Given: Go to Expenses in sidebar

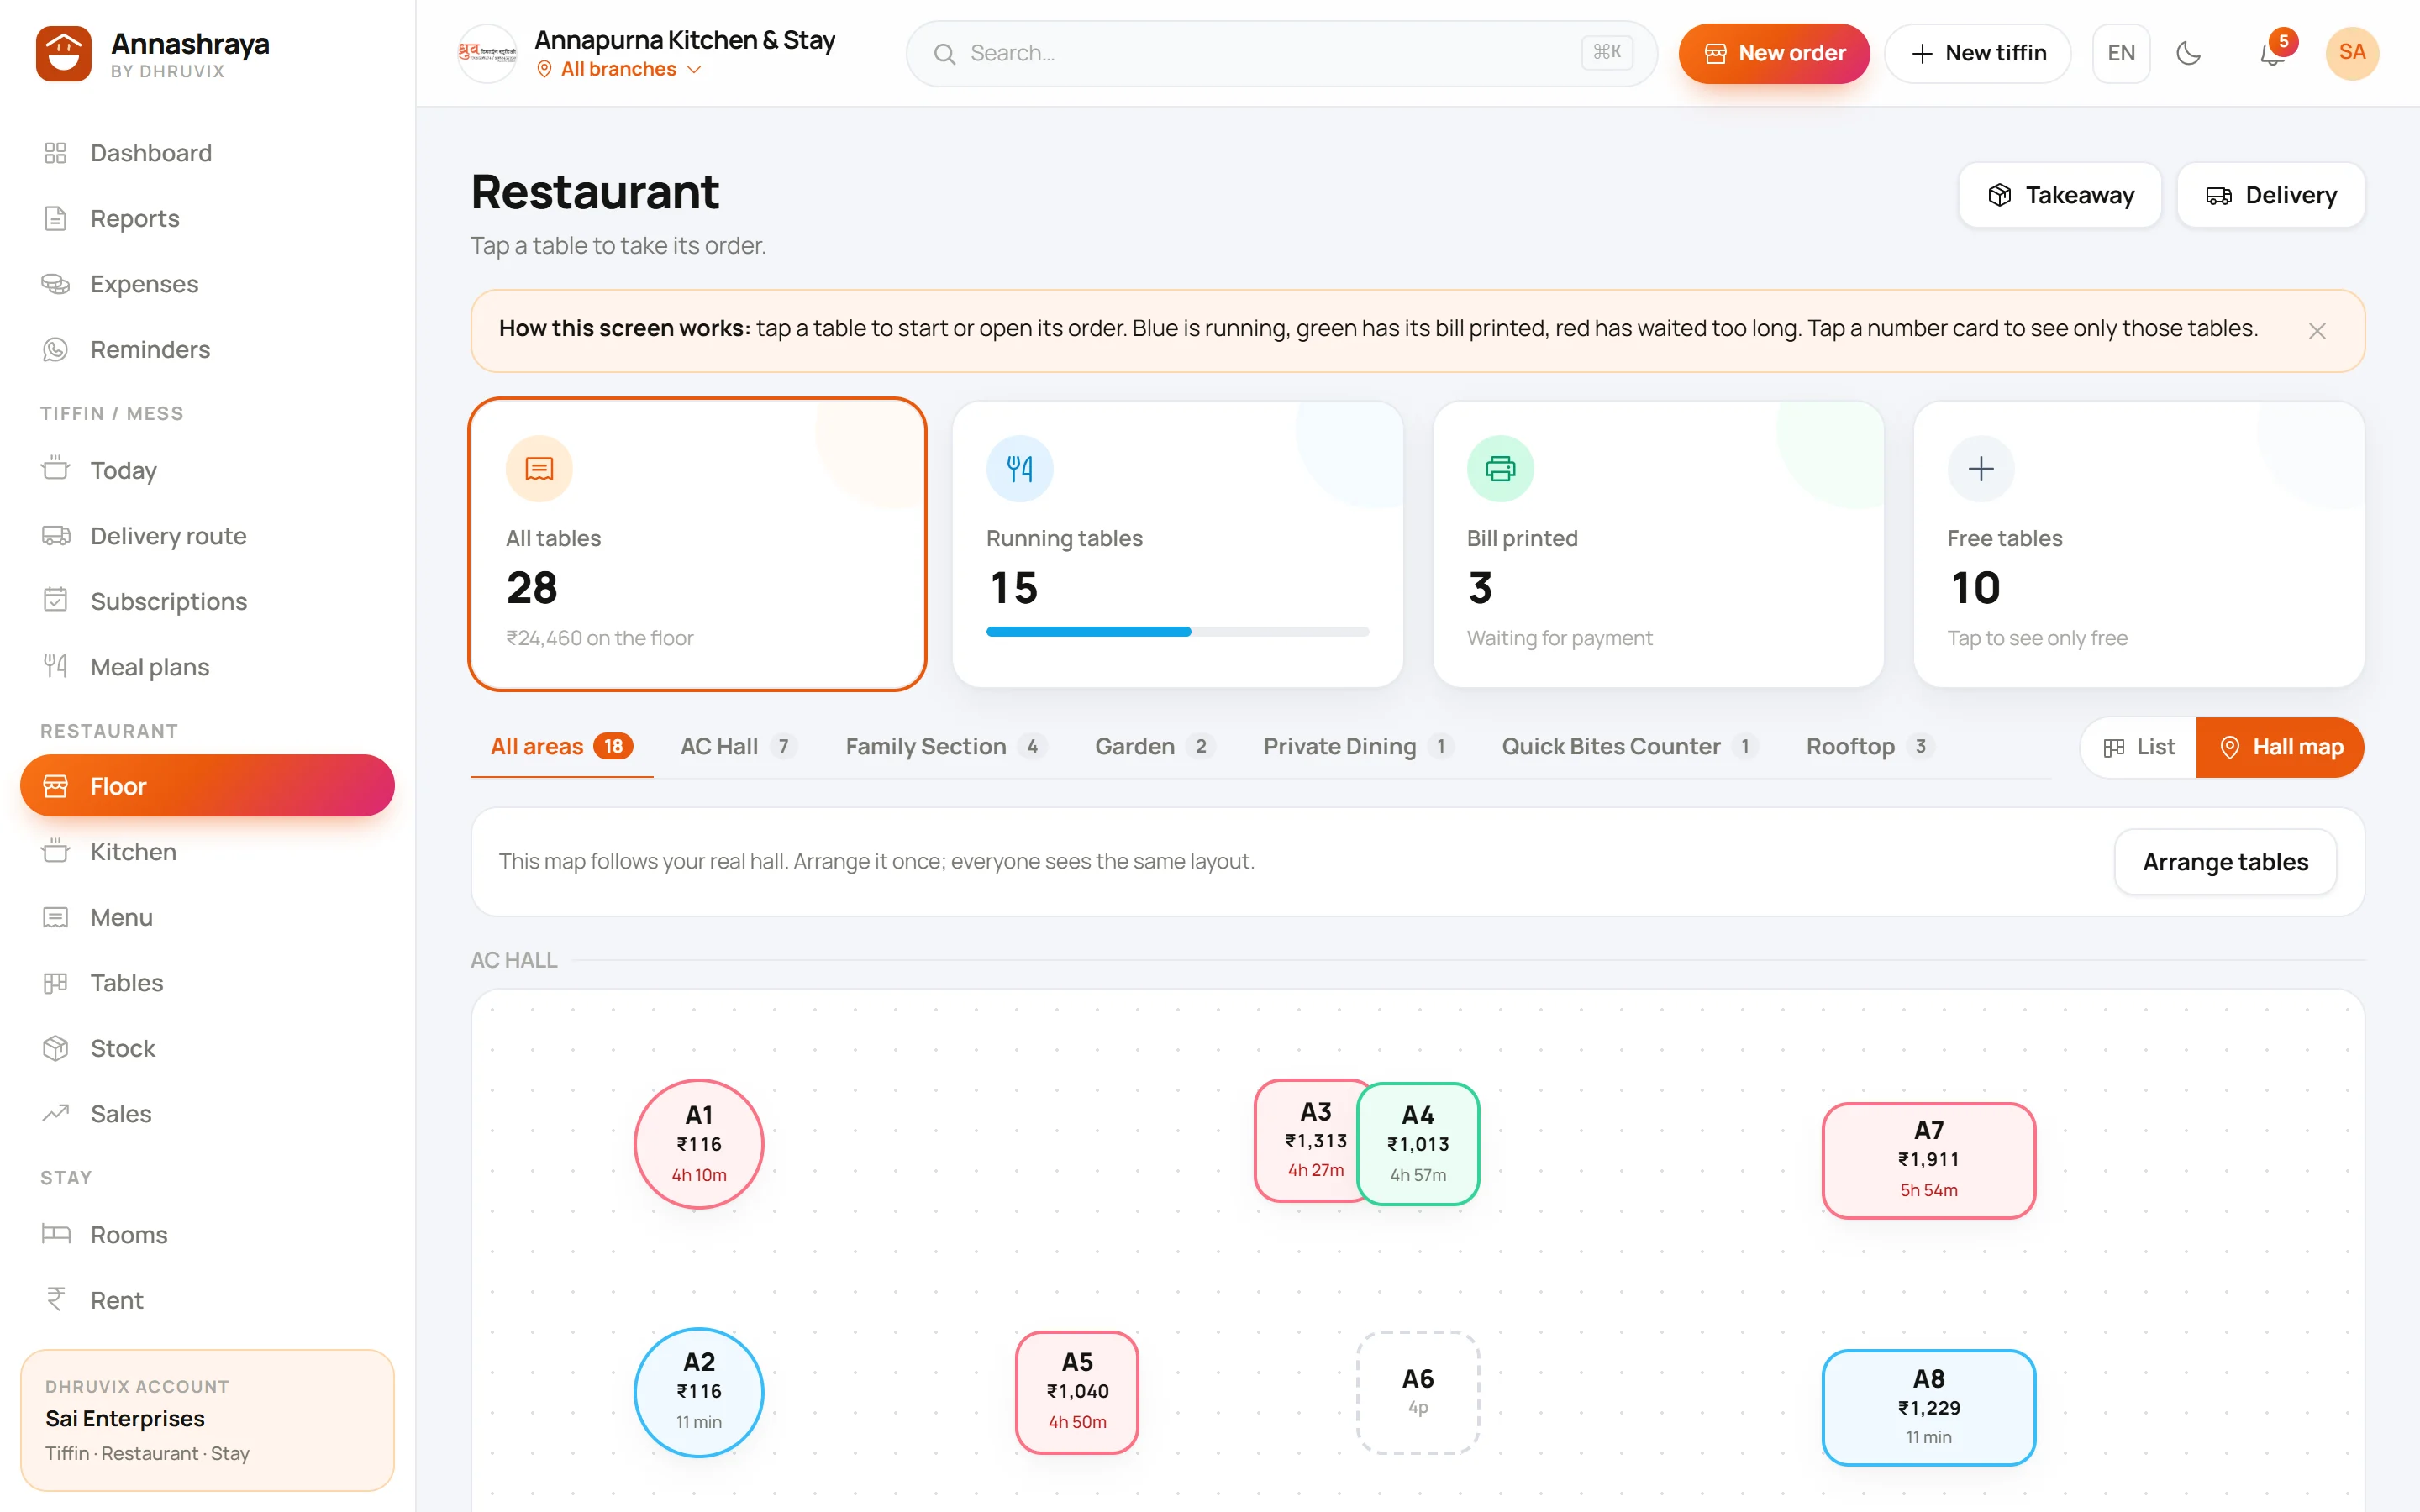Looking at the screenshot, I should (207, 284).
